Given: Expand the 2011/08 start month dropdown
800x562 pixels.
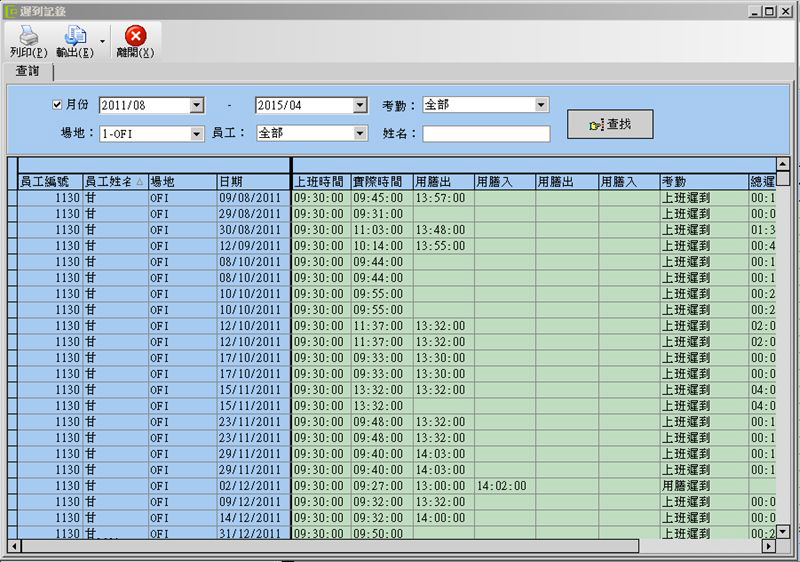Looking at the screenshot, I should click(196, 105).
